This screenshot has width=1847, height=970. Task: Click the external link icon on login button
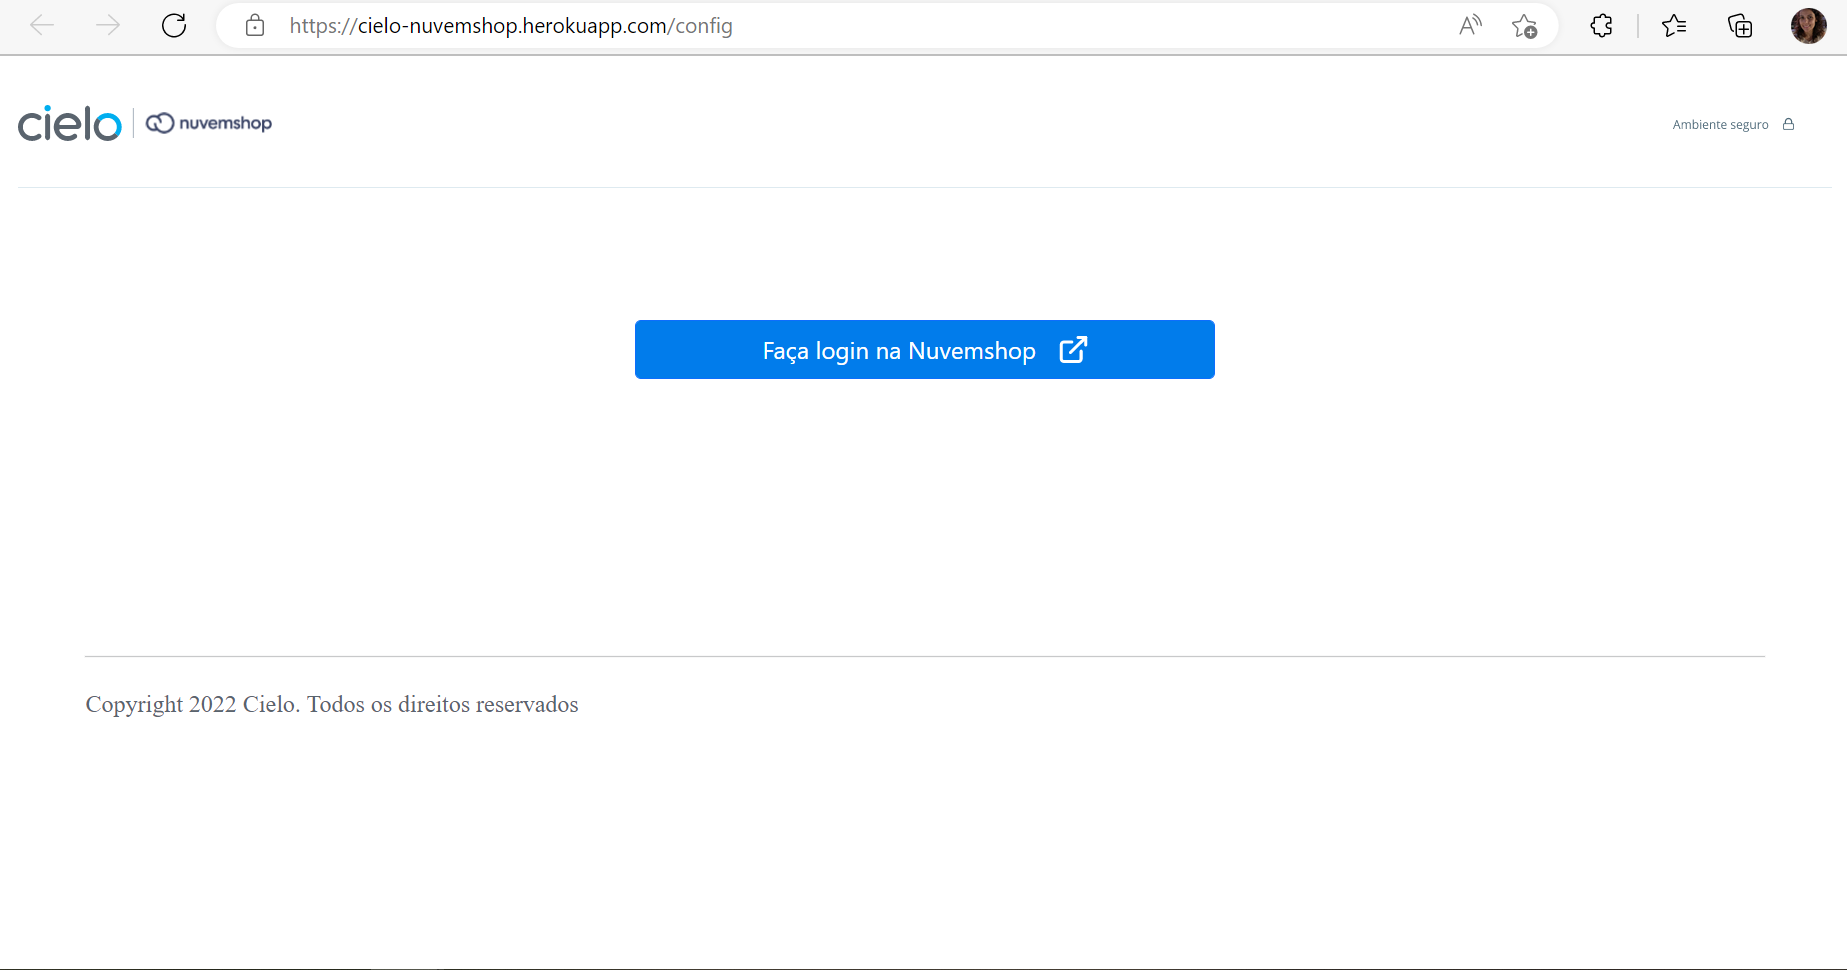click(1073, 350)
